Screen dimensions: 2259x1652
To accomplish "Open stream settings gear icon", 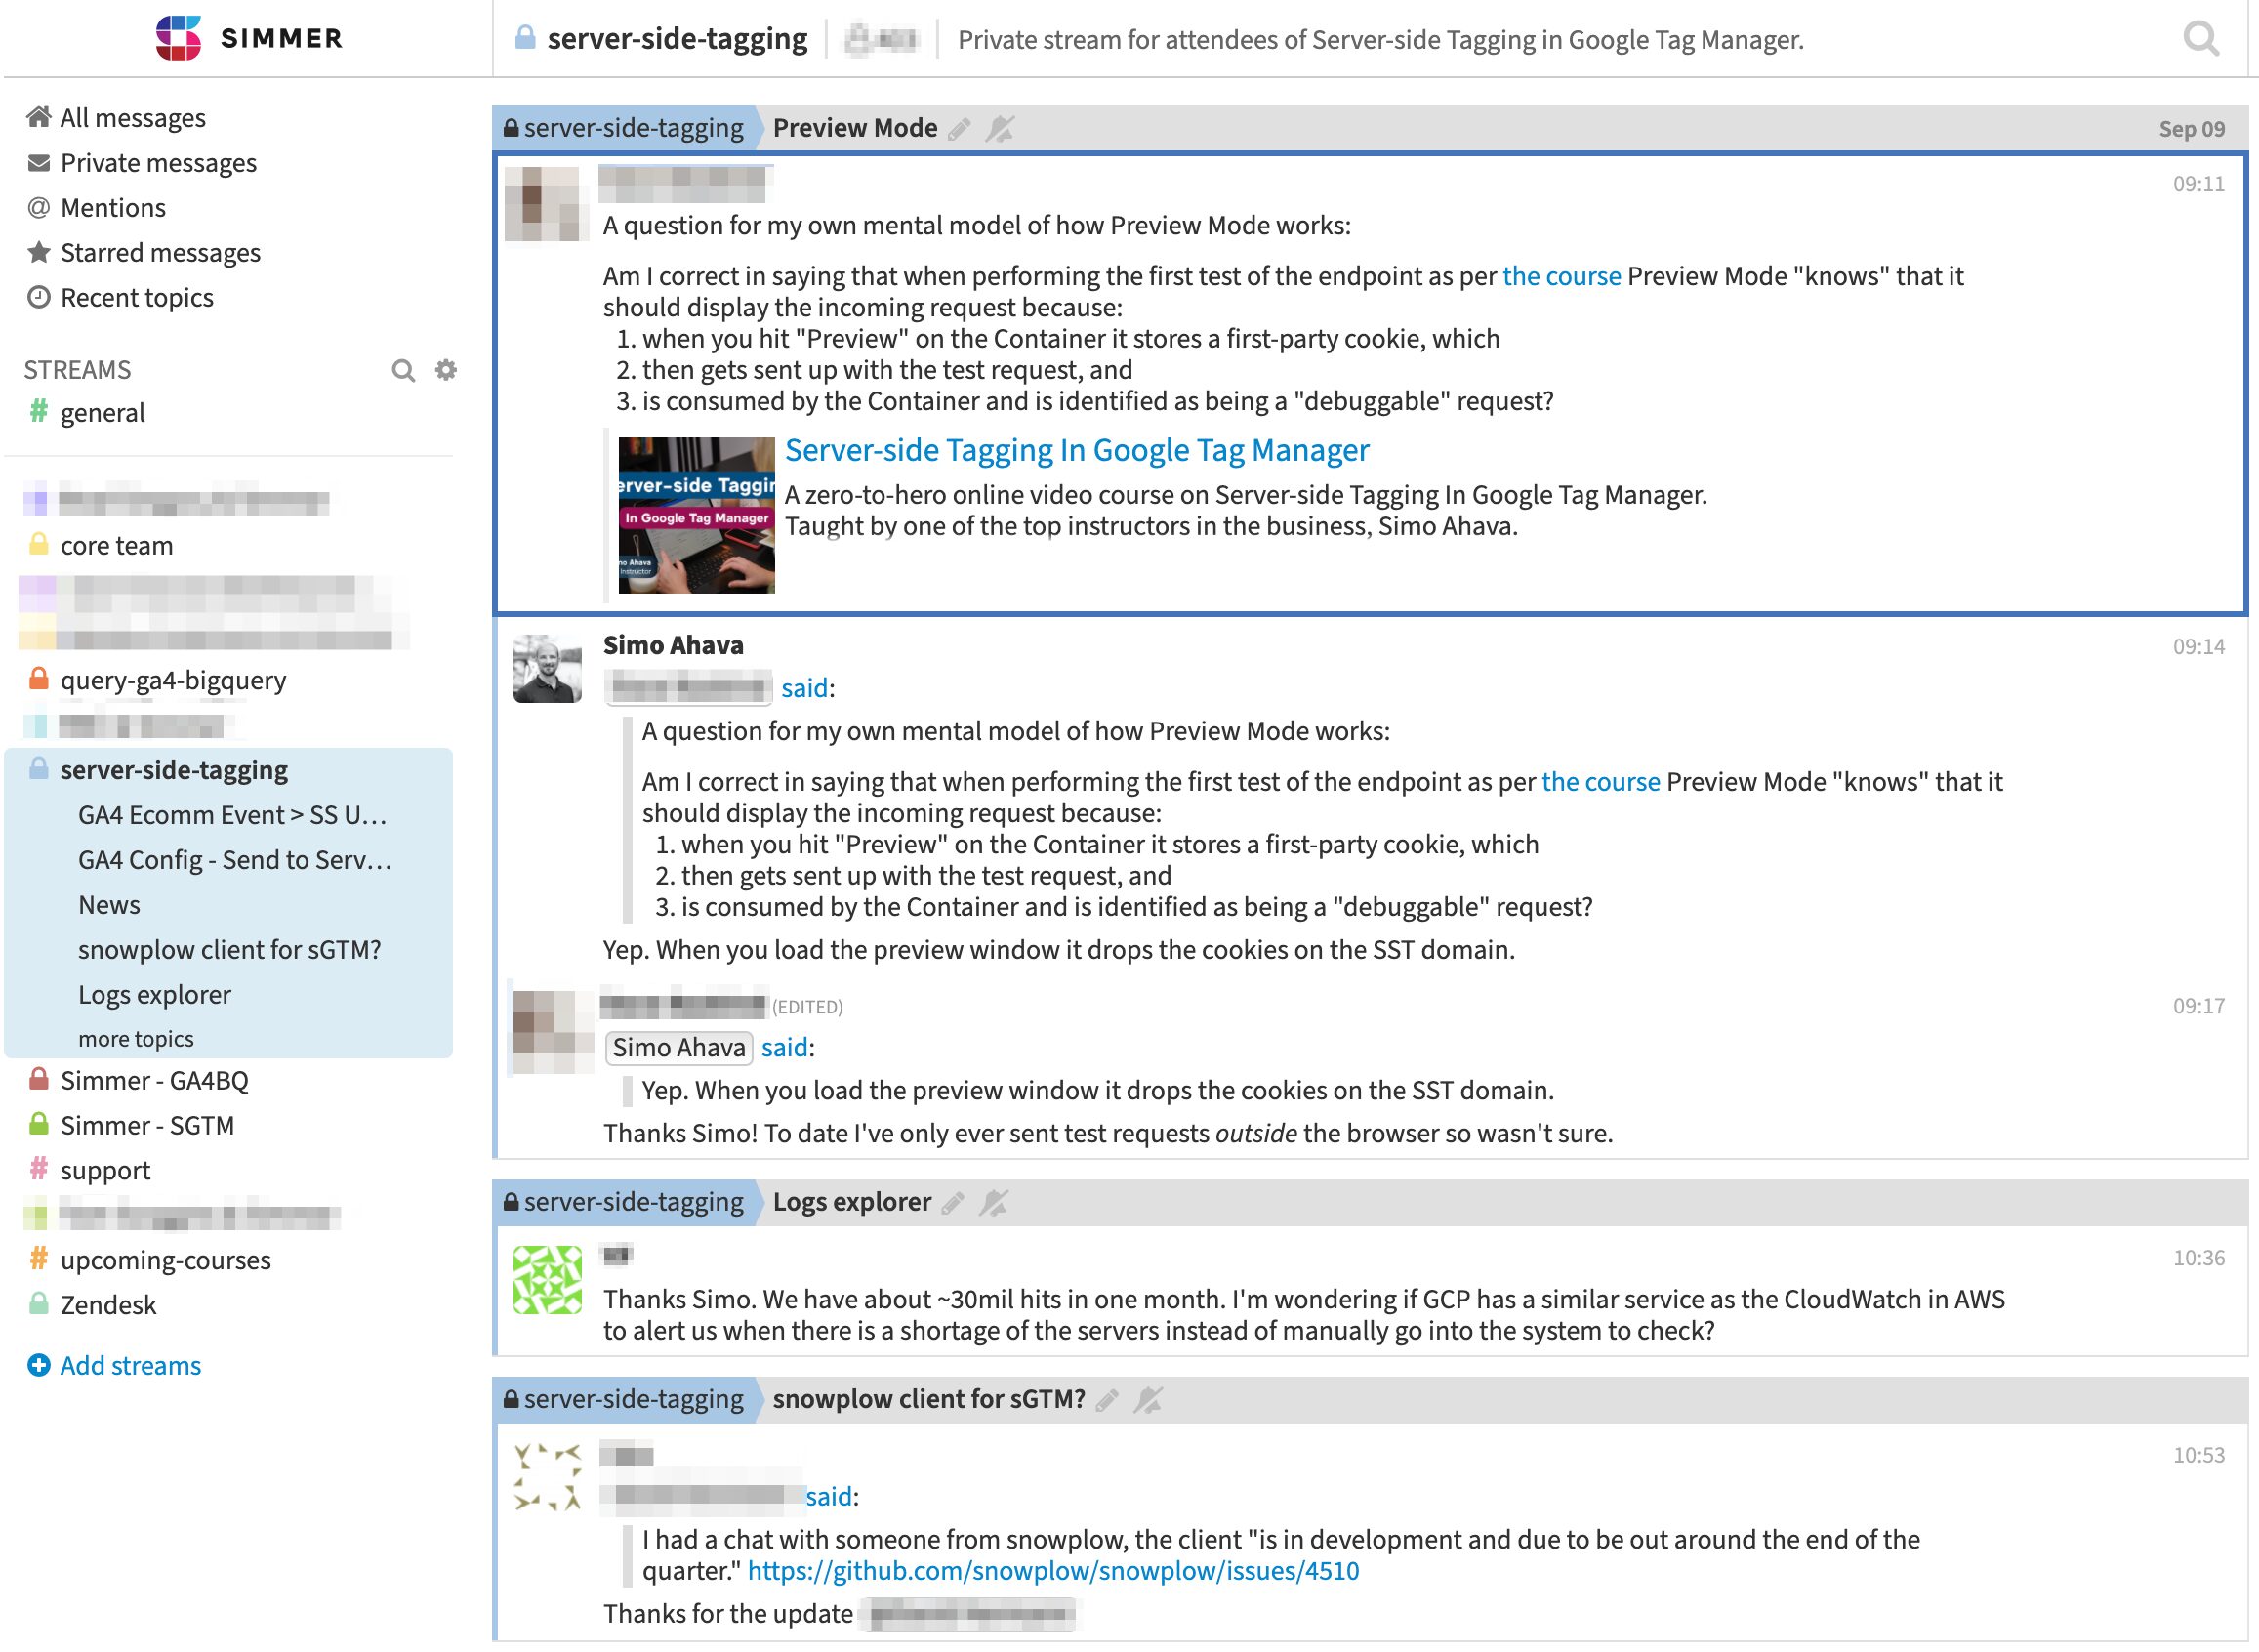I will pos(446,370).
